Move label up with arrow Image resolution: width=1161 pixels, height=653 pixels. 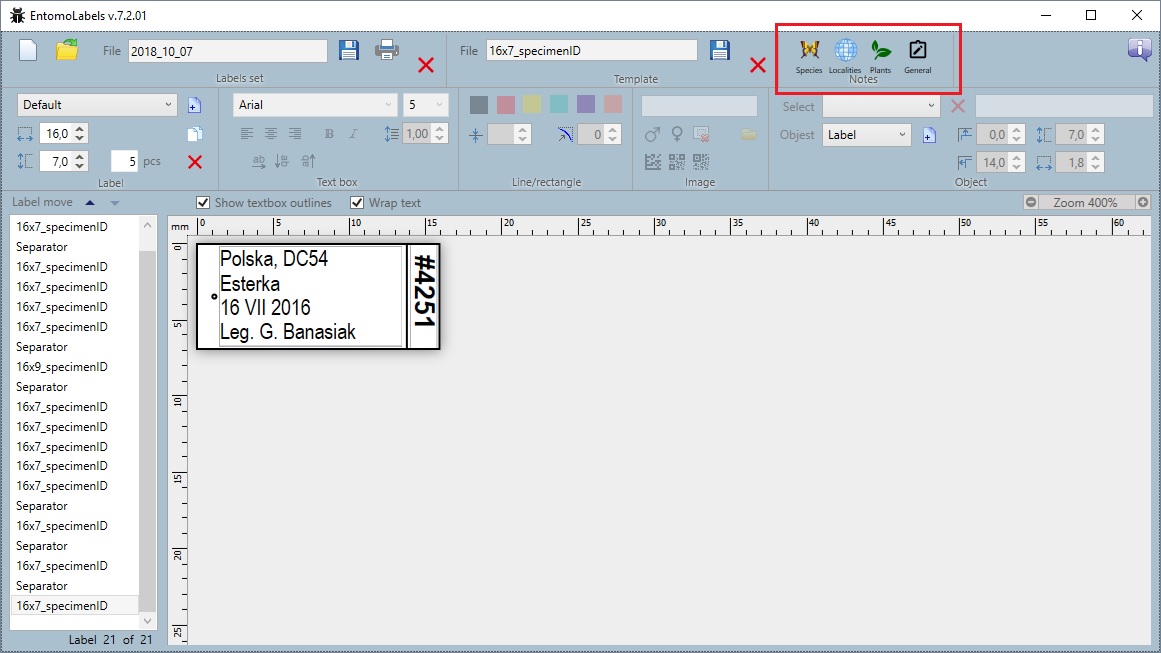(91, 203)
